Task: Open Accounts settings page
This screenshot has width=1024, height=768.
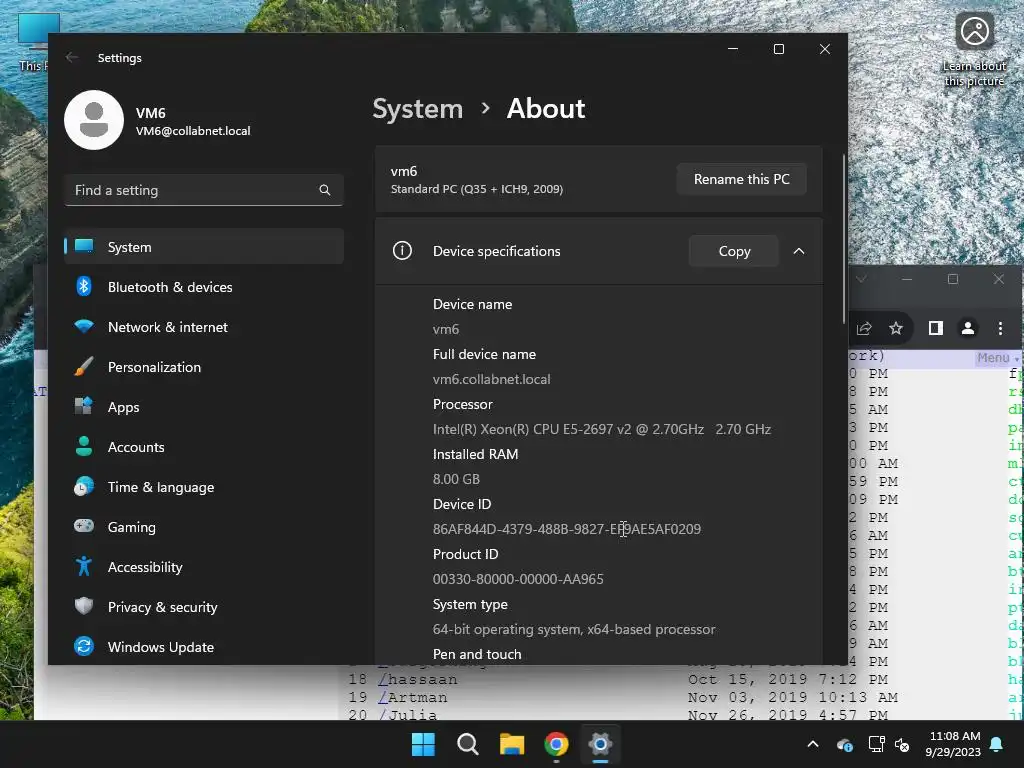Action: tap(204, 447)
